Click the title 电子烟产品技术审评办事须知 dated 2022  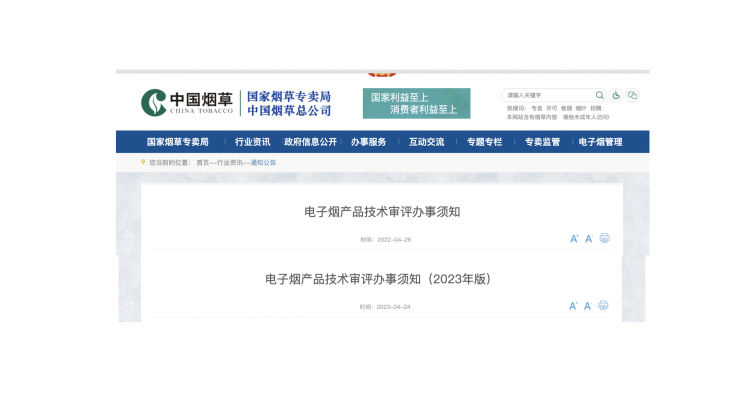pyautogui.click(x=382, y=212)
